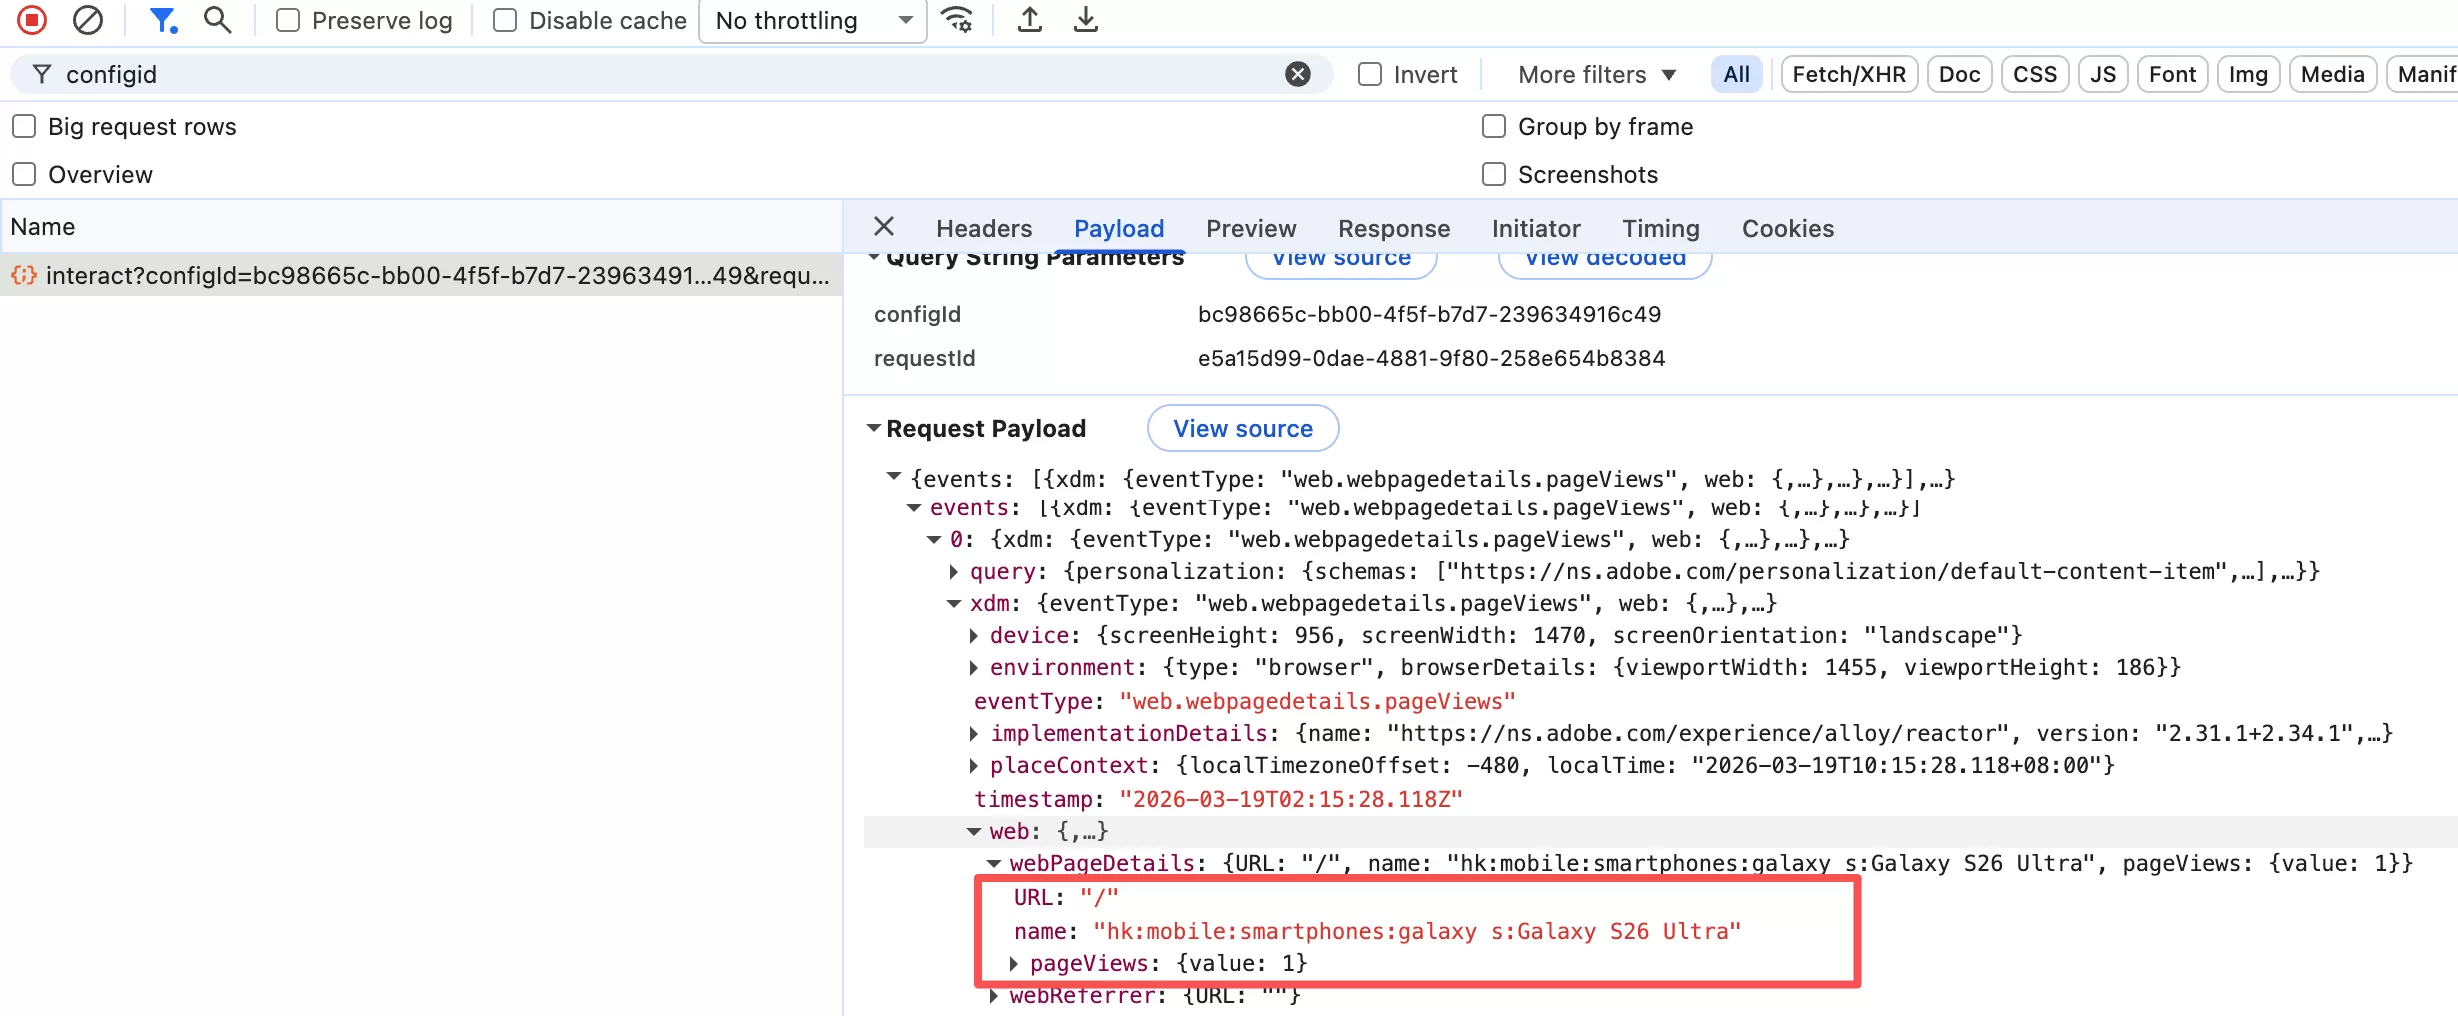2458x1016 pixels.
Task: Click the eventType value text
Action: pyautogui.click(x=1317, y=702)
